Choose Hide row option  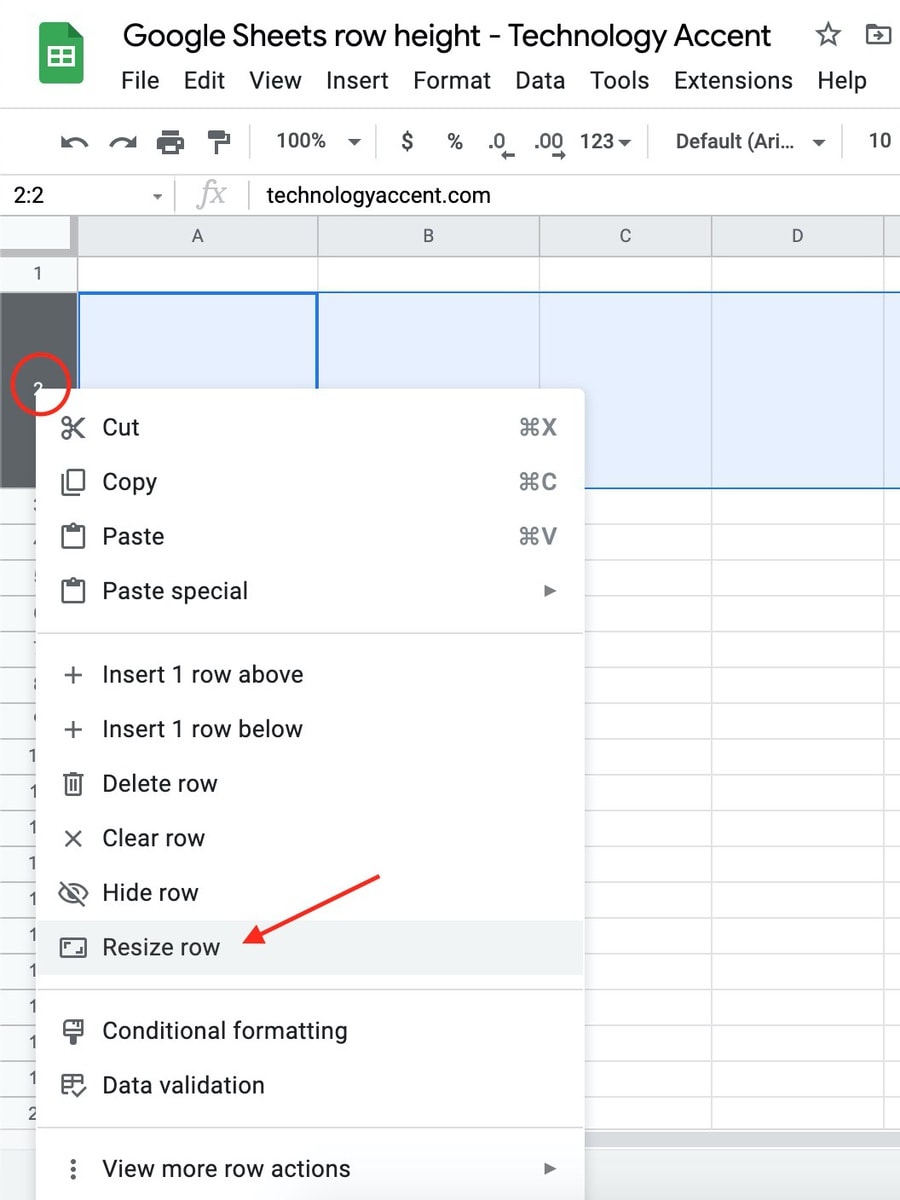(310, 893)
